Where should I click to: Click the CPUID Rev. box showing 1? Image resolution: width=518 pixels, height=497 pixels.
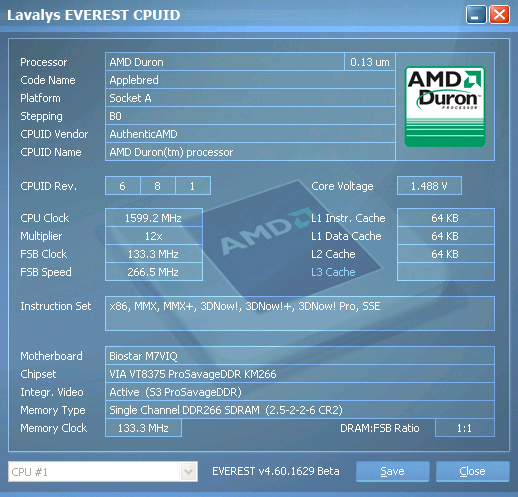(193, 186)
